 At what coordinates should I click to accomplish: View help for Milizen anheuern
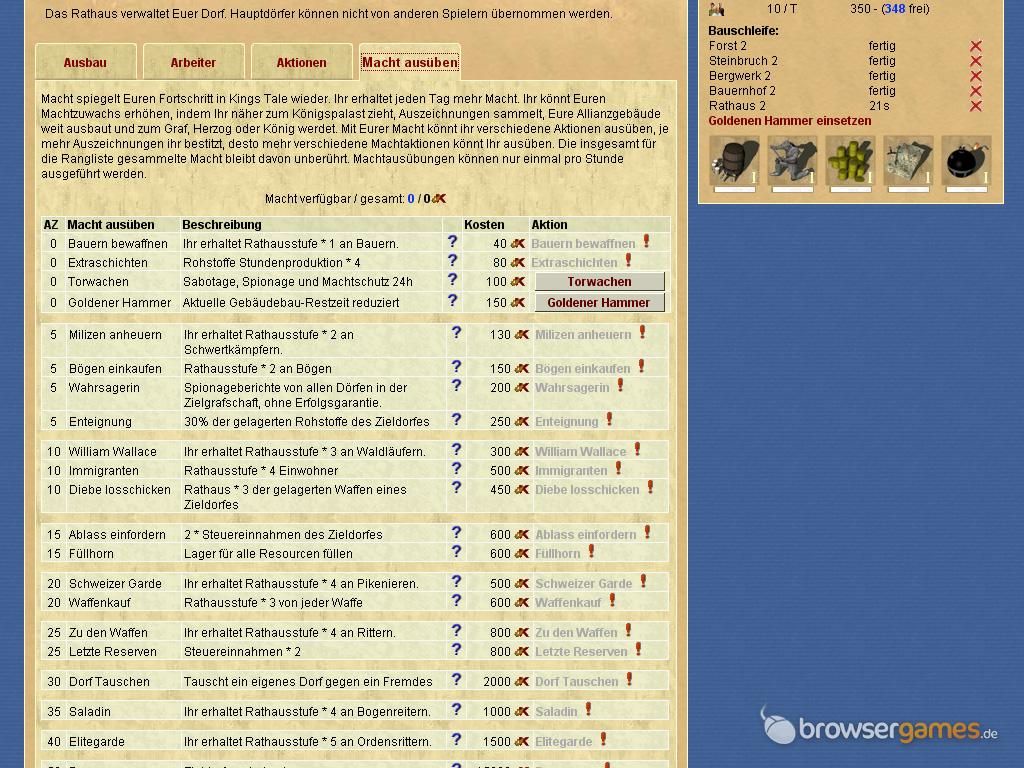(x=456, y=332)
